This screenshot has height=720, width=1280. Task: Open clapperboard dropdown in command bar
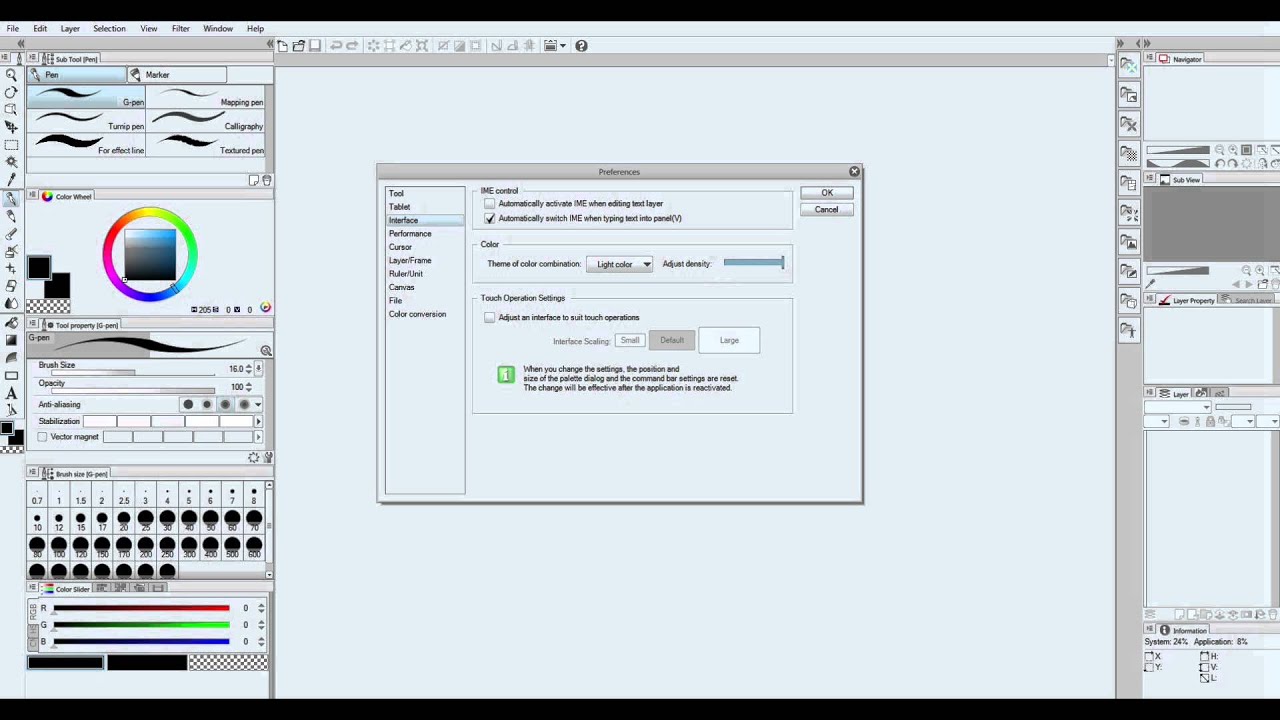coord(562,46)
